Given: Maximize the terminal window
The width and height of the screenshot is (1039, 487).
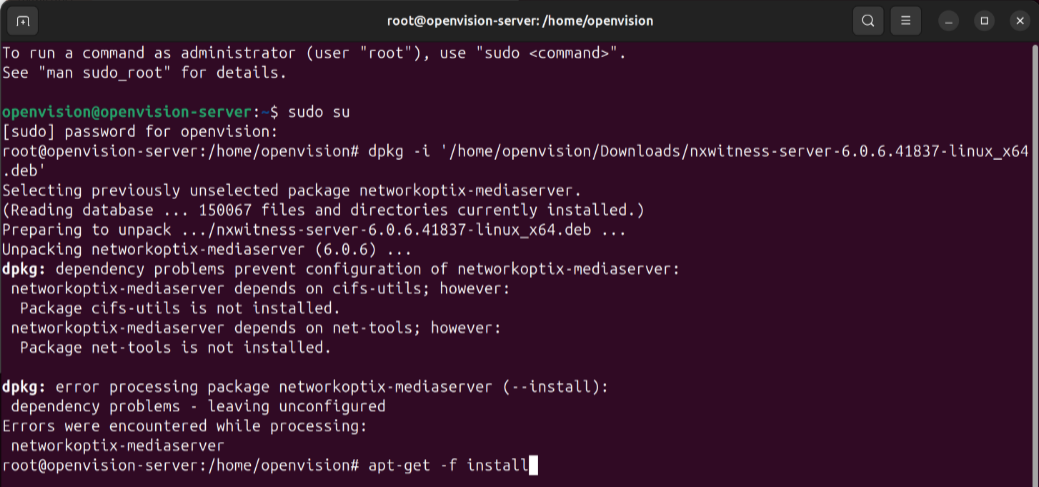Looking at the screenshot, I should click(x=985, y=21).
